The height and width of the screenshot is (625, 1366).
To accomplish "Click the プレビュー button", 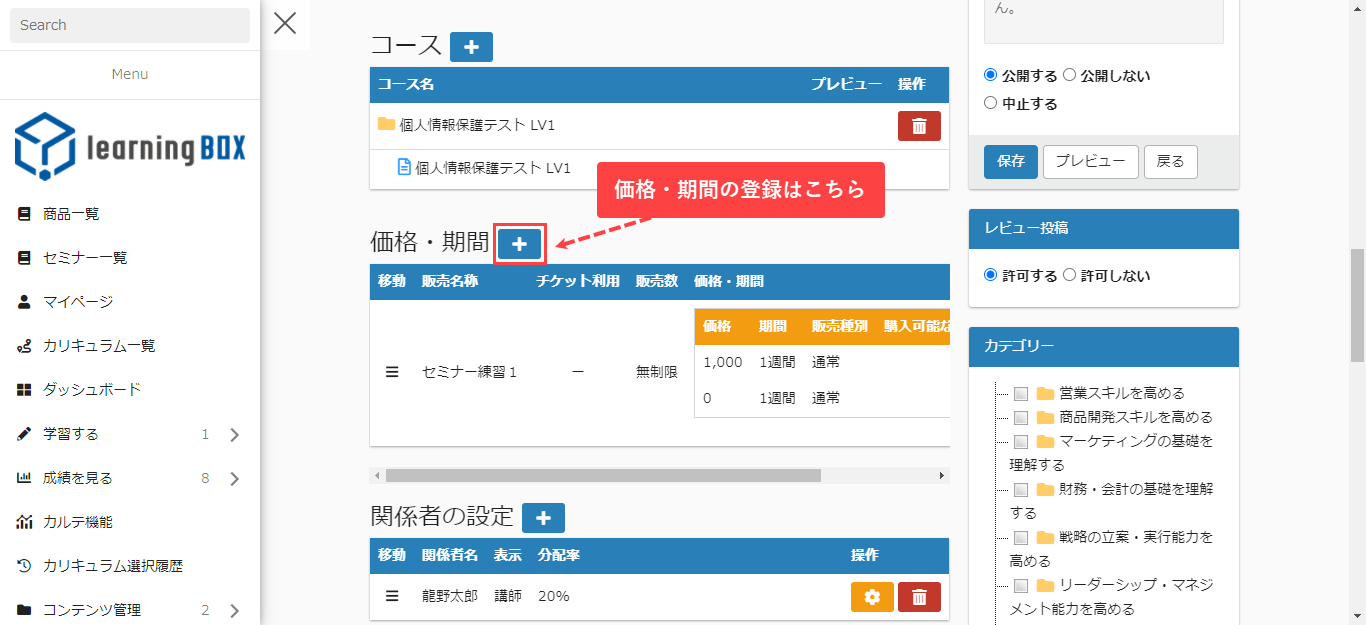I will tap(1090, 161).
